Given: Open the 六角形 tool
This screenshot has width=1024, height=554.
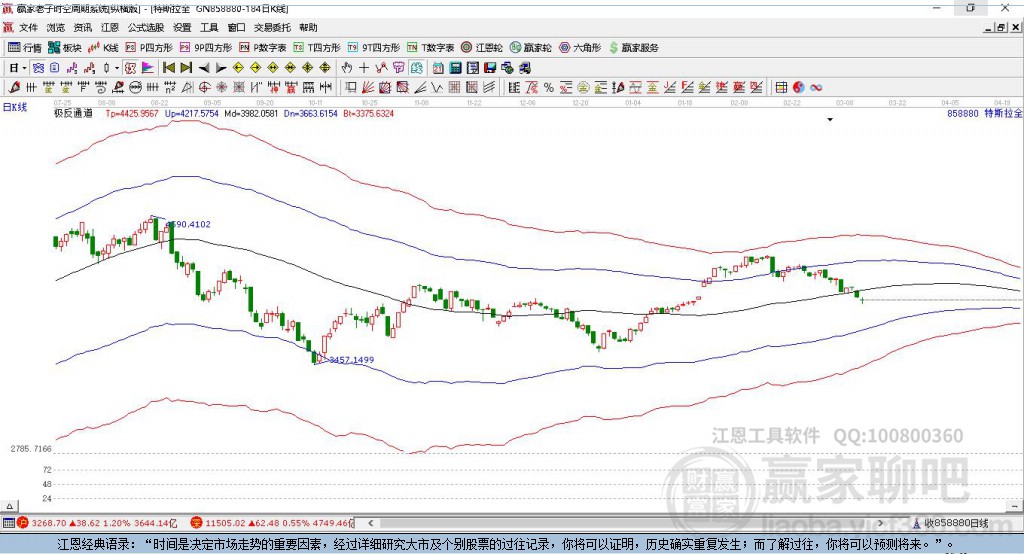Looking at the screenshot, I should coord(580,48).
